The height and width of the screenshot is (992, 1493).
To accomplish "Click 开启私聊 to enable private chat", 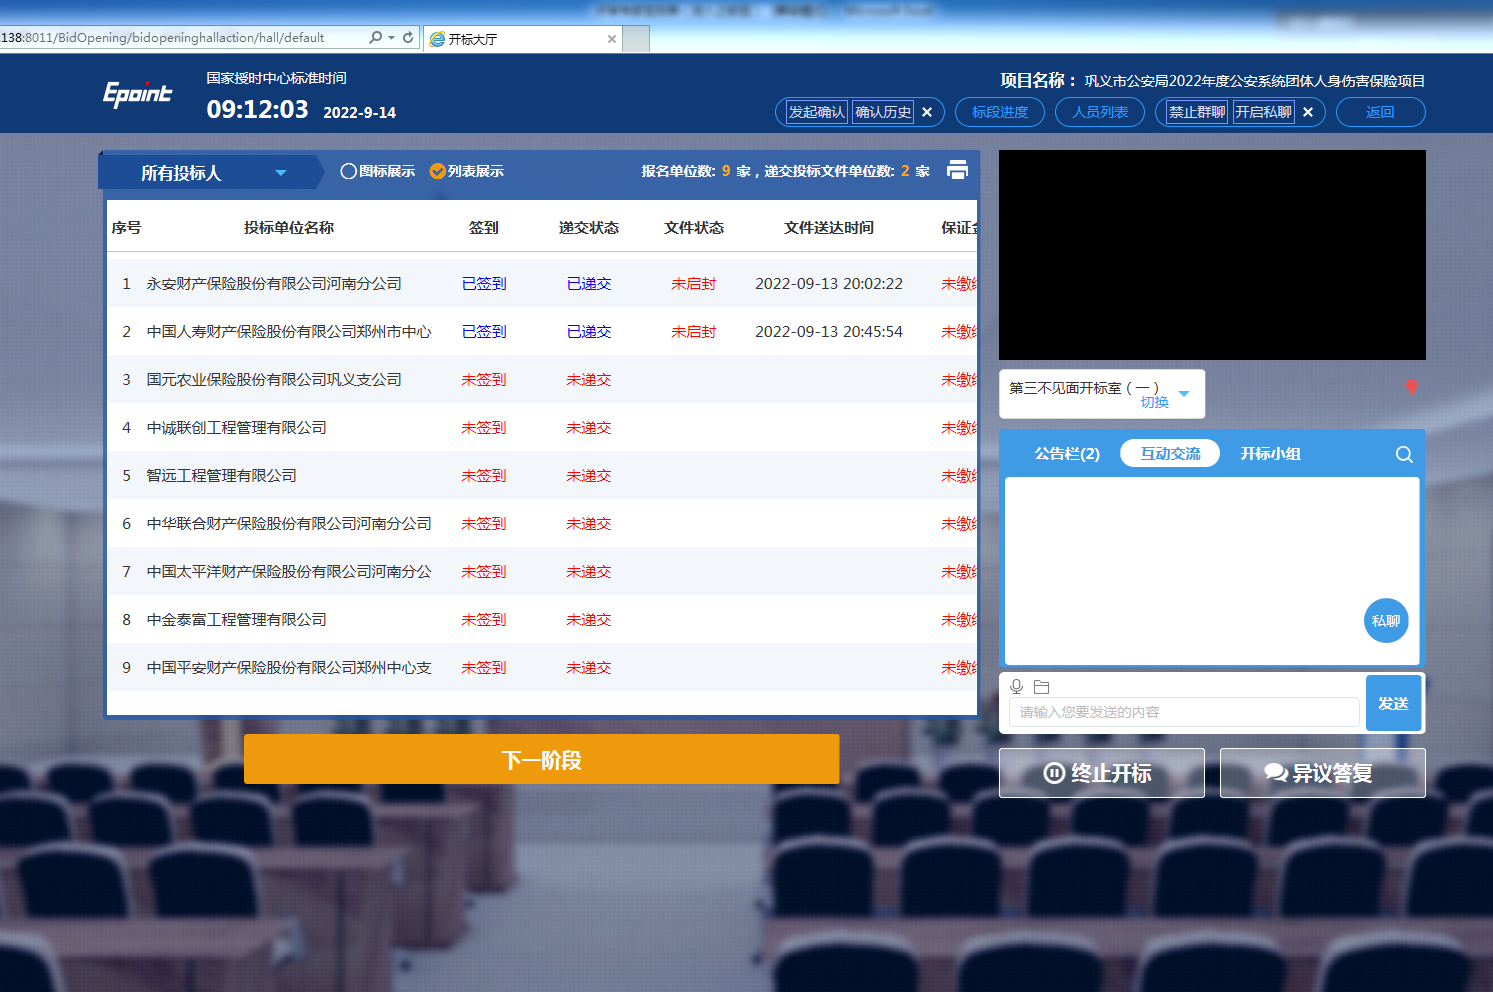I will (x=1263, y=112).
